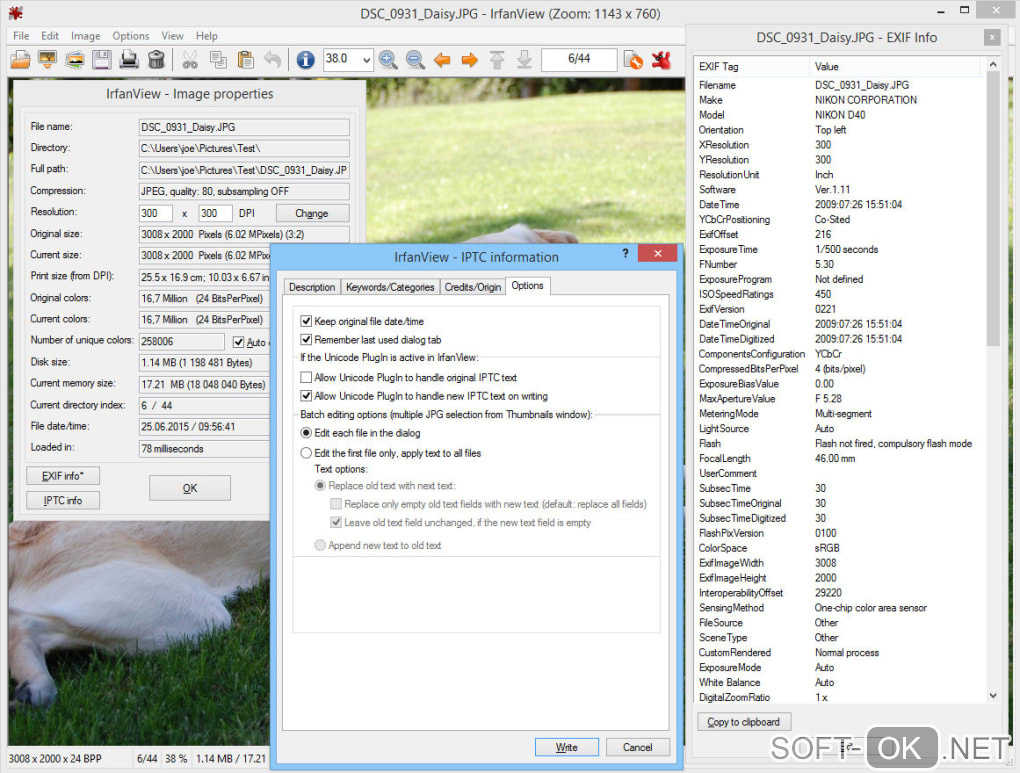Click the EXIF info* button
Viewport: 1020px width, 773px height.
tap(63, 475)
